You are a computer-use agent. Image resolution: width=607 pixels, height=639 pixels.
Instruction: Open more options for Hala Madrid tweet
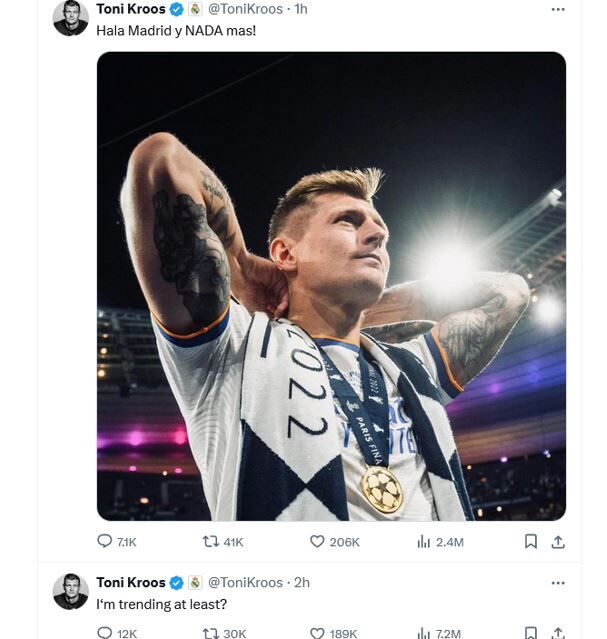pyautogui.click(x=558, y=9)
